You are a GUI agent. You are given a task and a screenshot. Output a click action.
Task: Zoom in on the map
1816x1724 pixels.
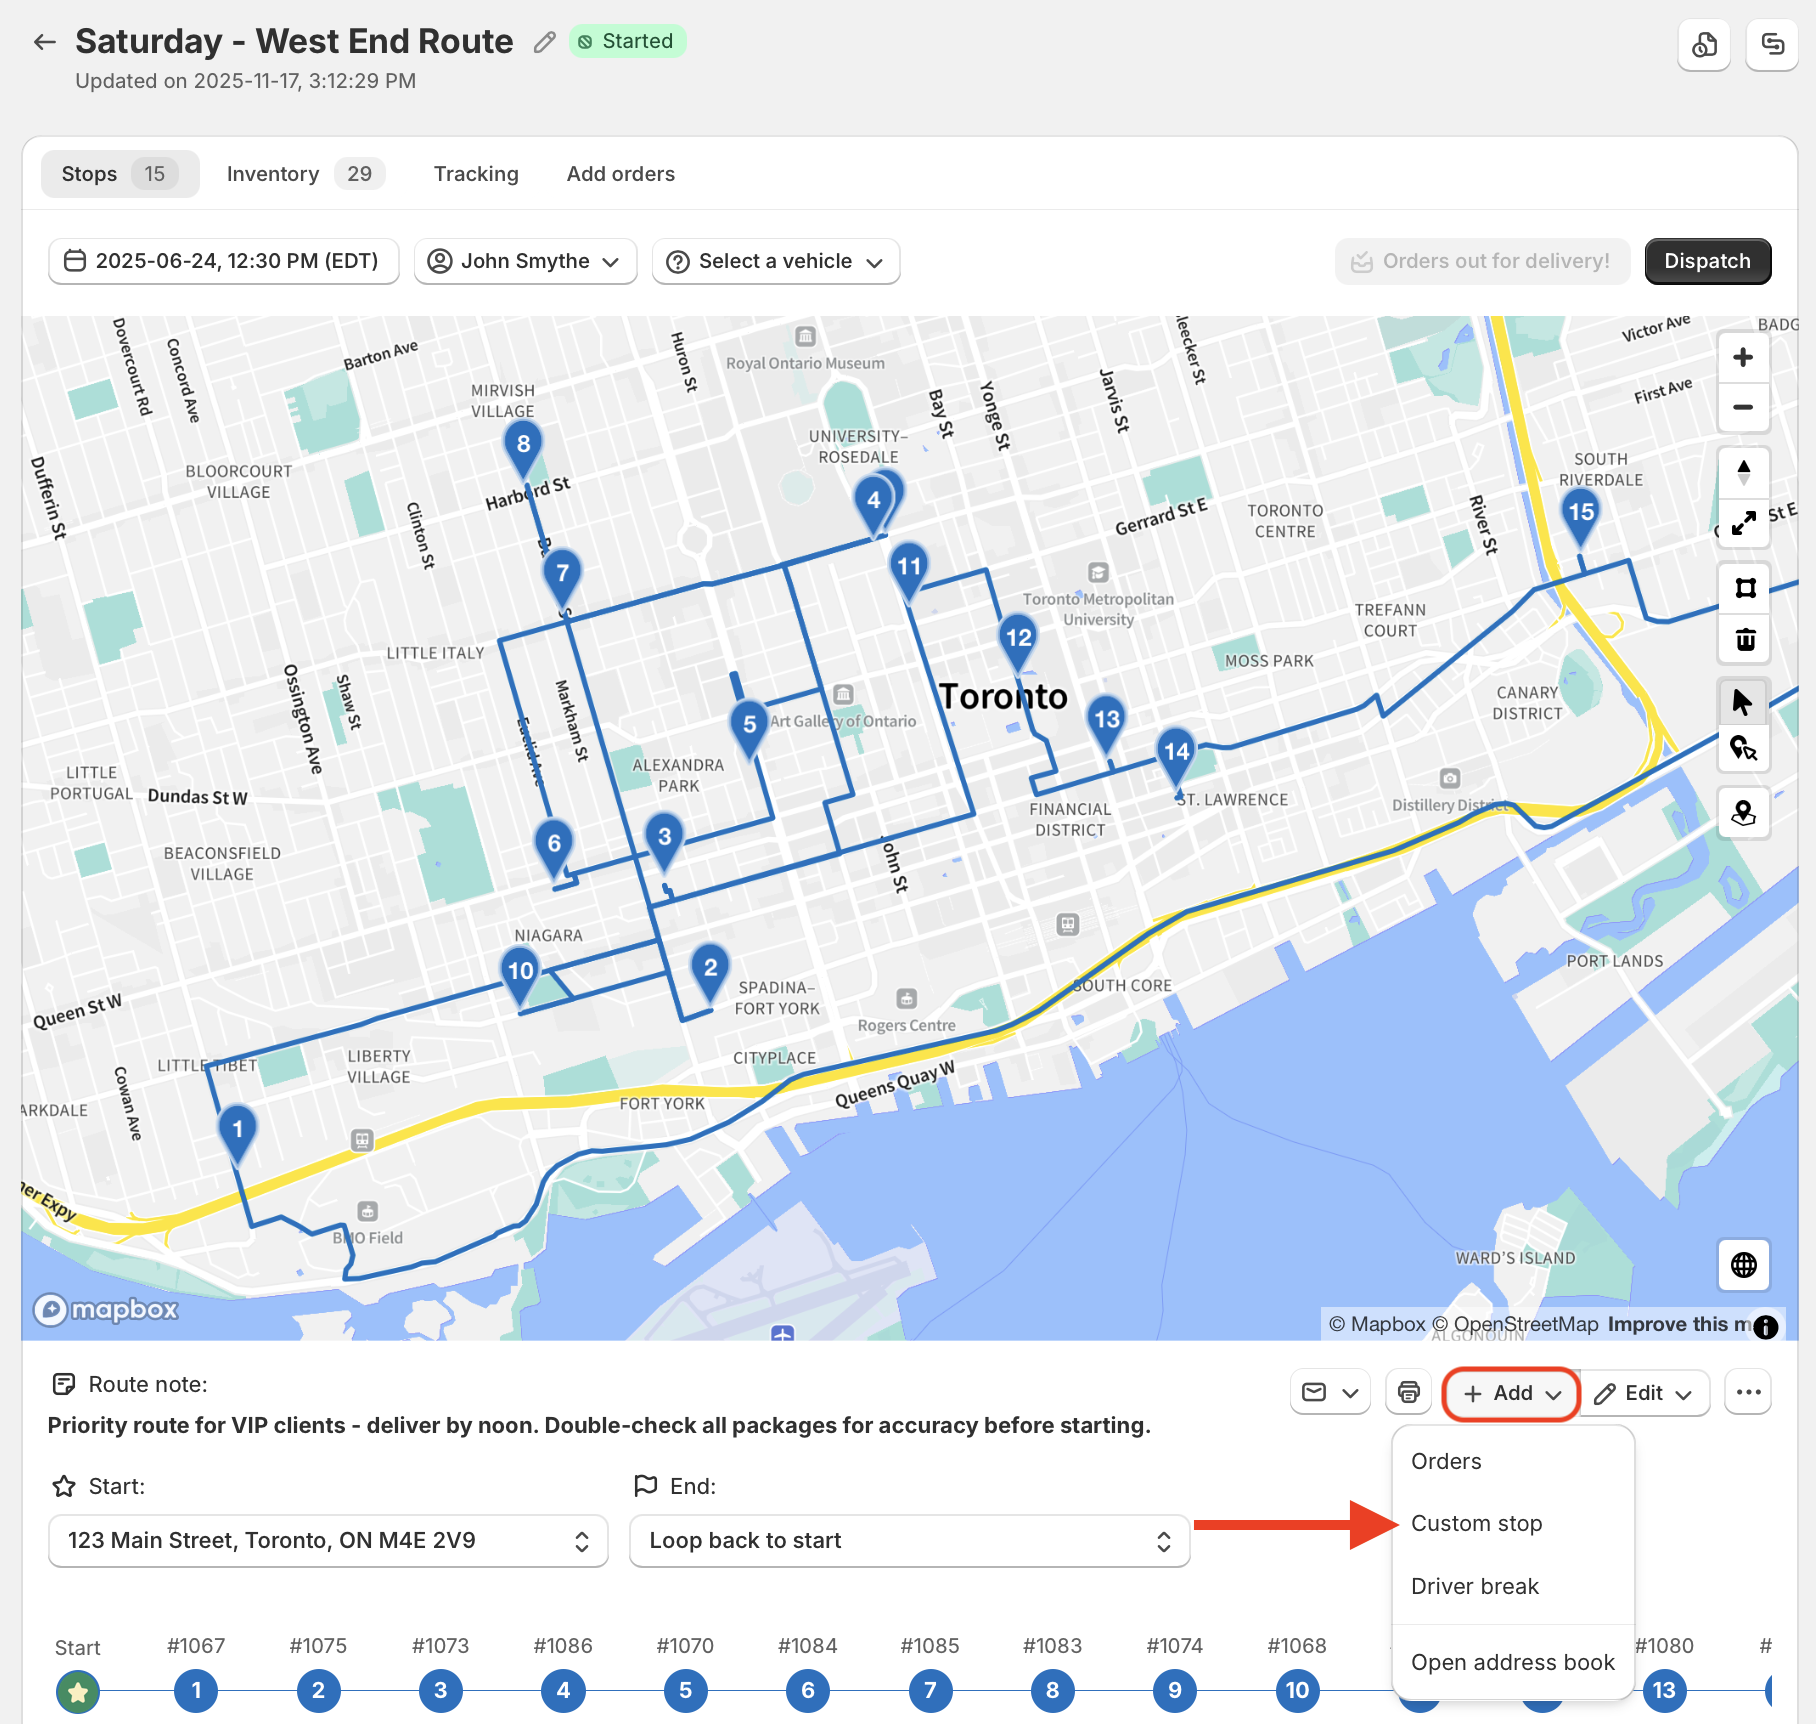(1743, 358)
